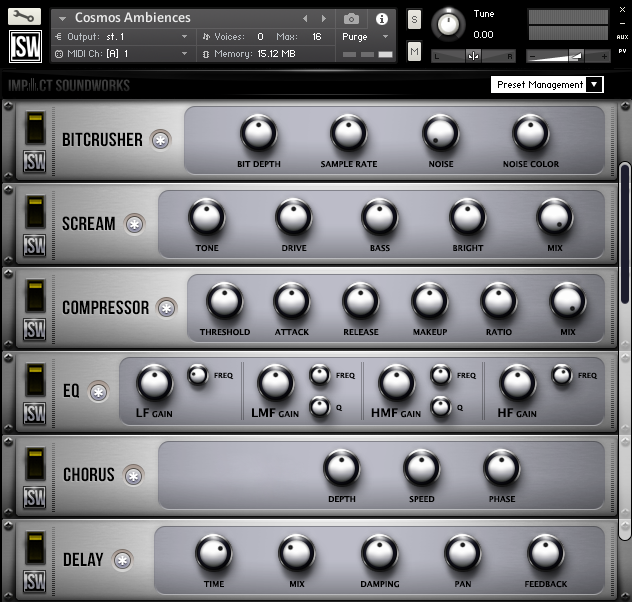Open the Preset Management dropdown

coord(547,85)
